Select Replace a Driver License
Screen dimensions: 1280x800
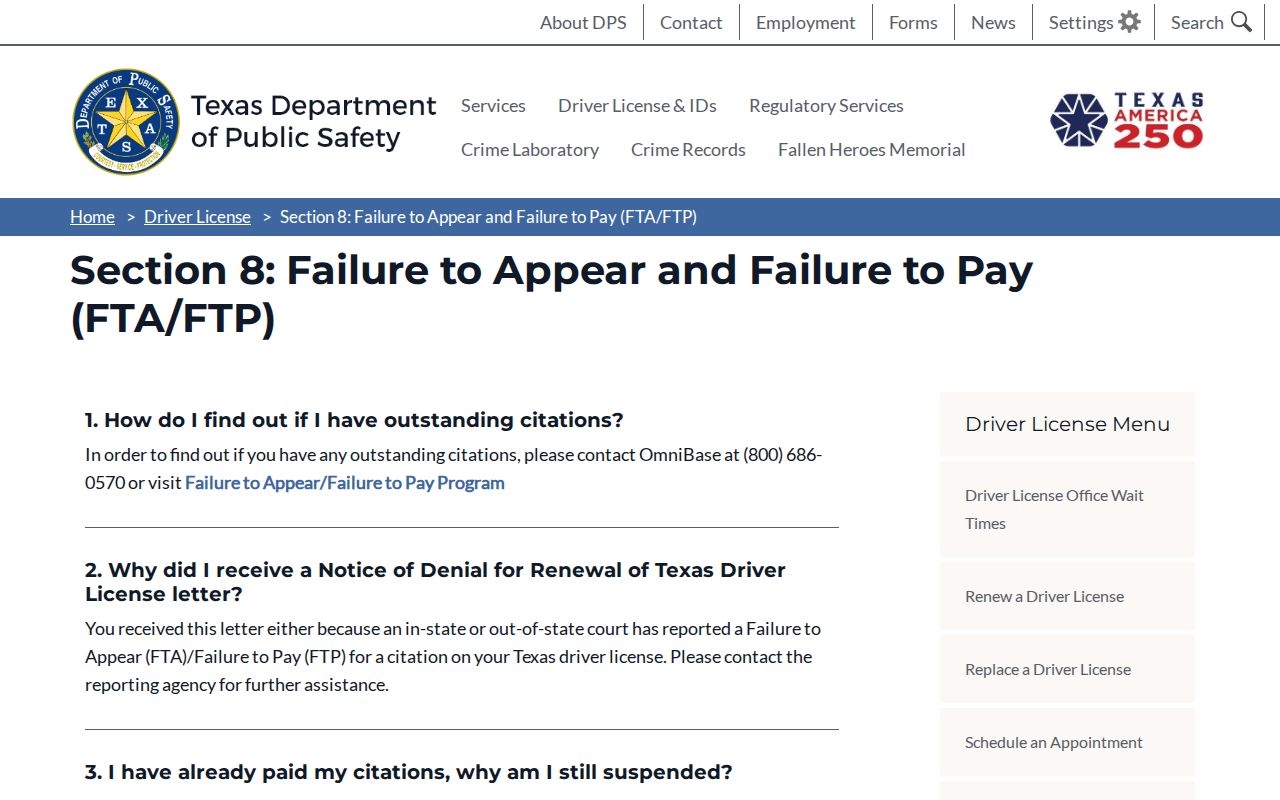1067,669
